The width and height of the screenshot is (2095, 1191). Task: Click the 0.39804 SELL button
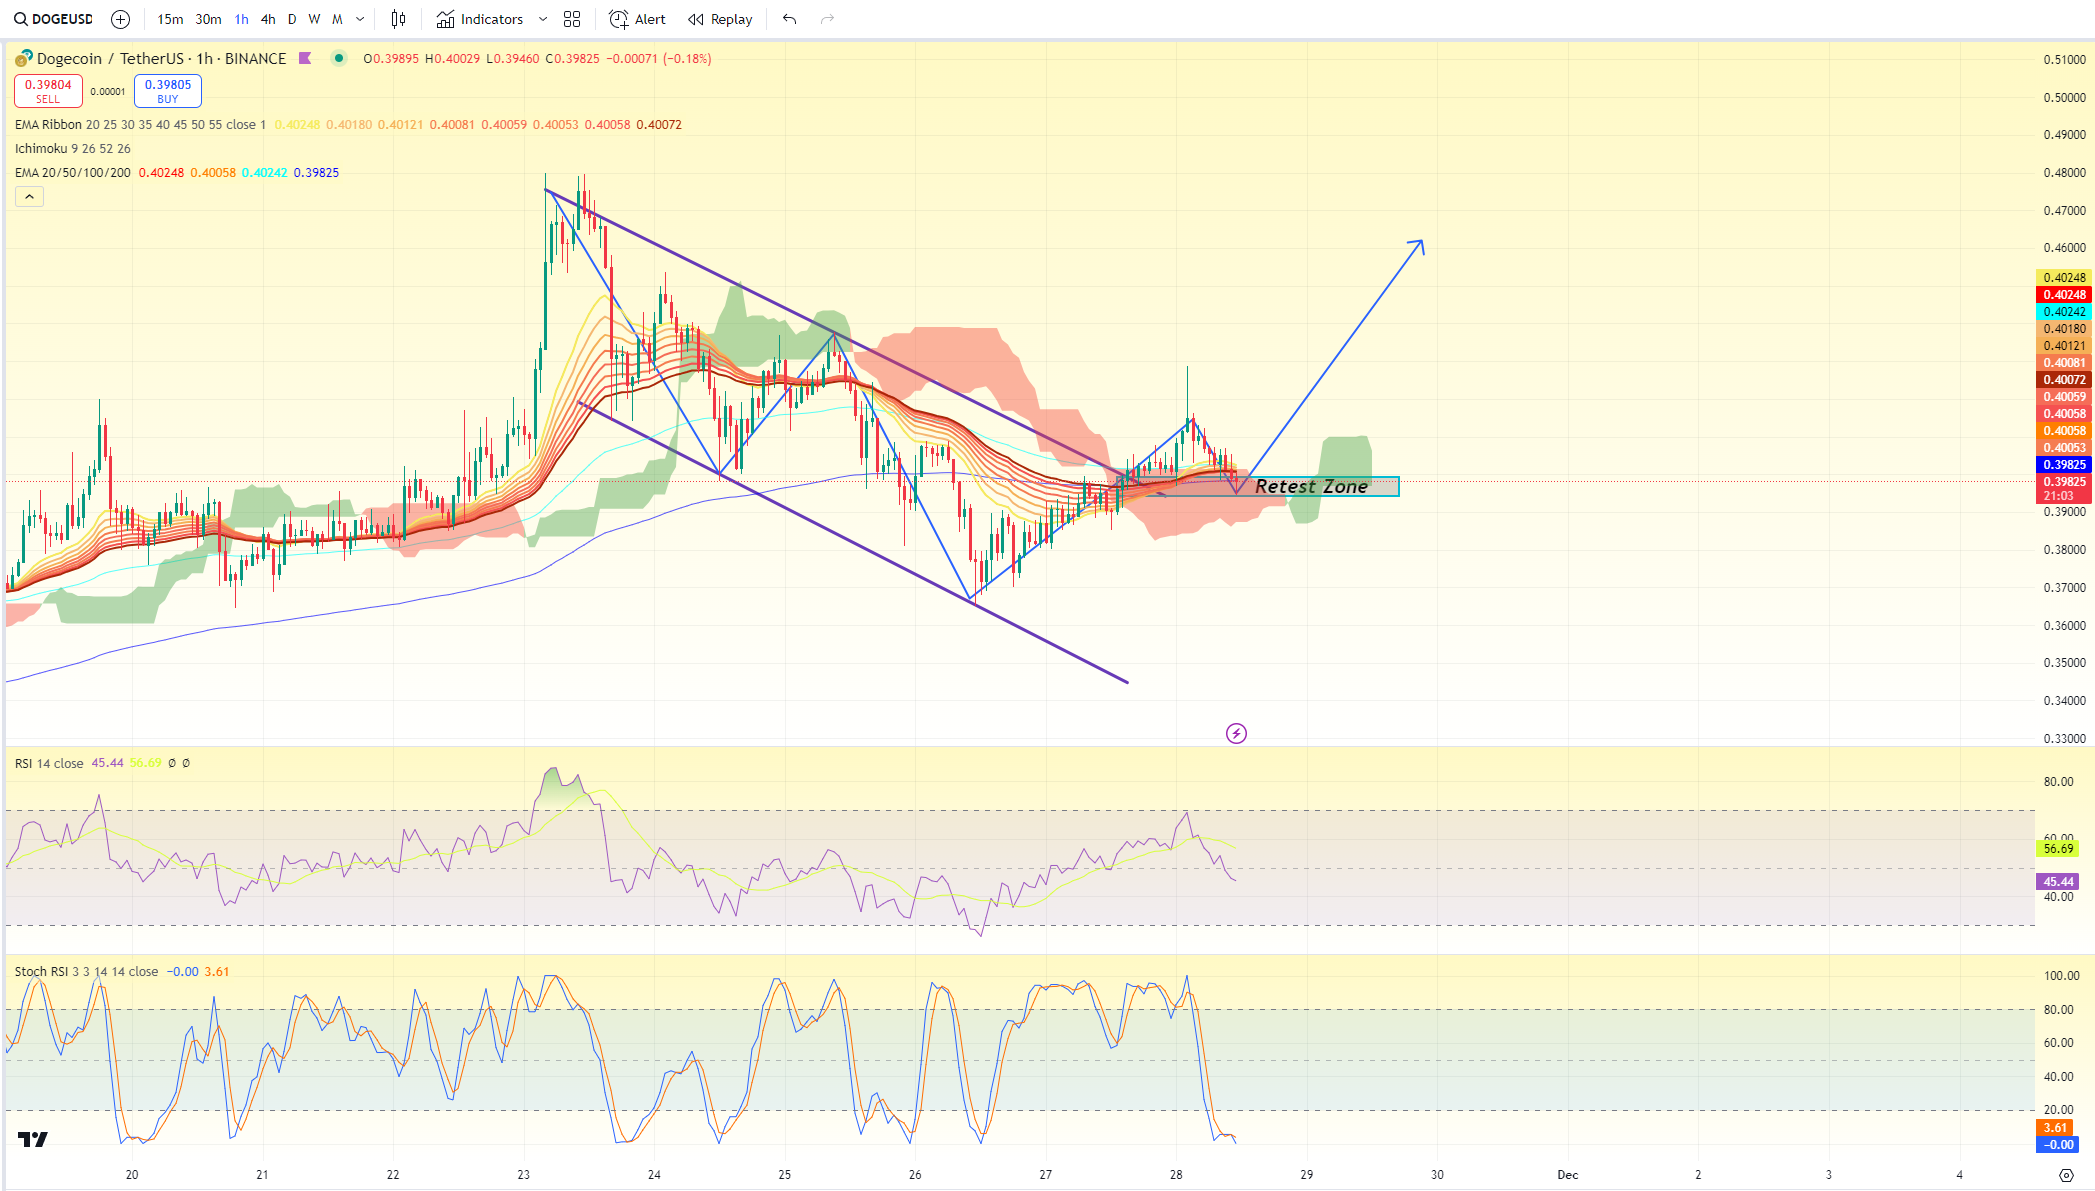pyautogui.click(x=48, y=91)
